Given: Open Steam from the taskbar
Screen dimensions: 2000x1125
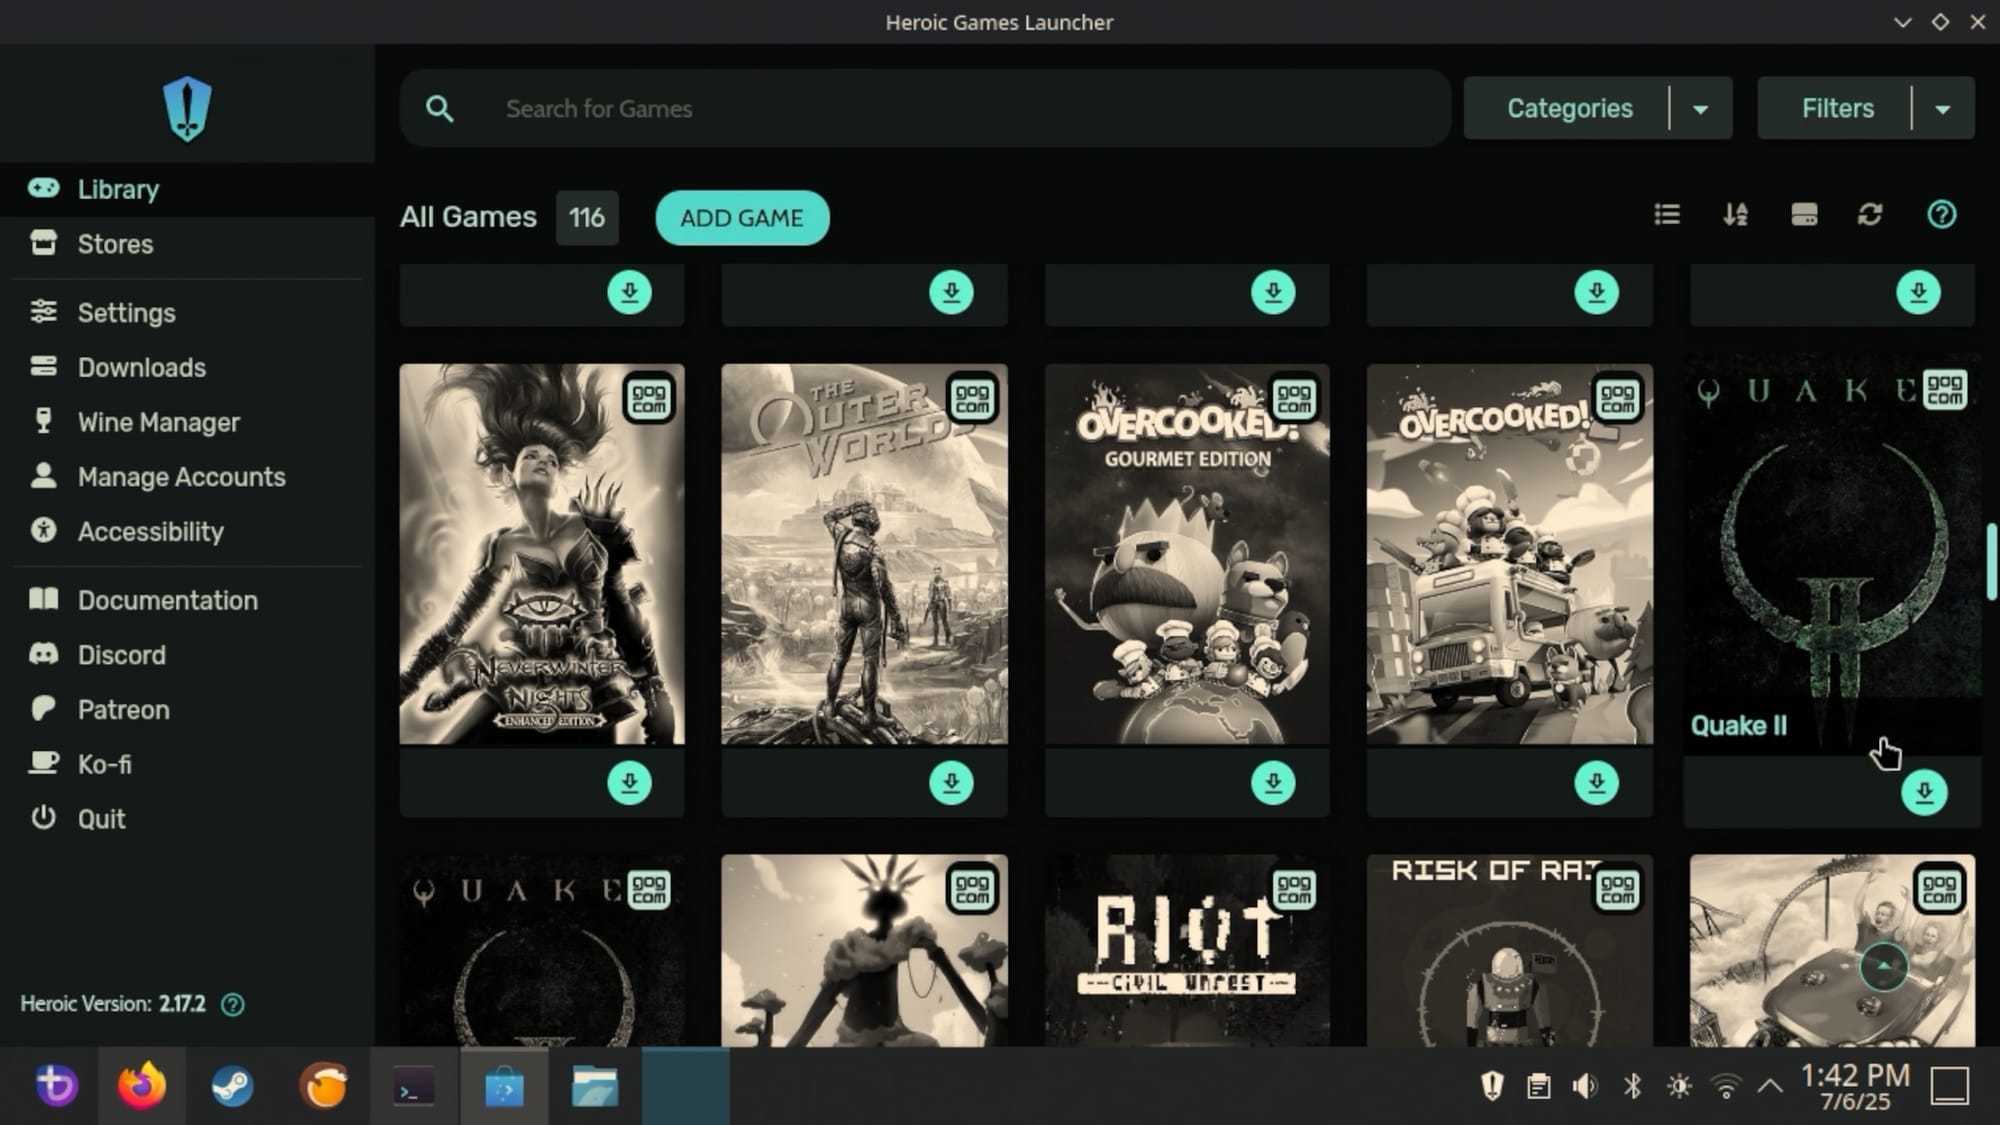Looking at the screenshot, I should [232, 1086].
